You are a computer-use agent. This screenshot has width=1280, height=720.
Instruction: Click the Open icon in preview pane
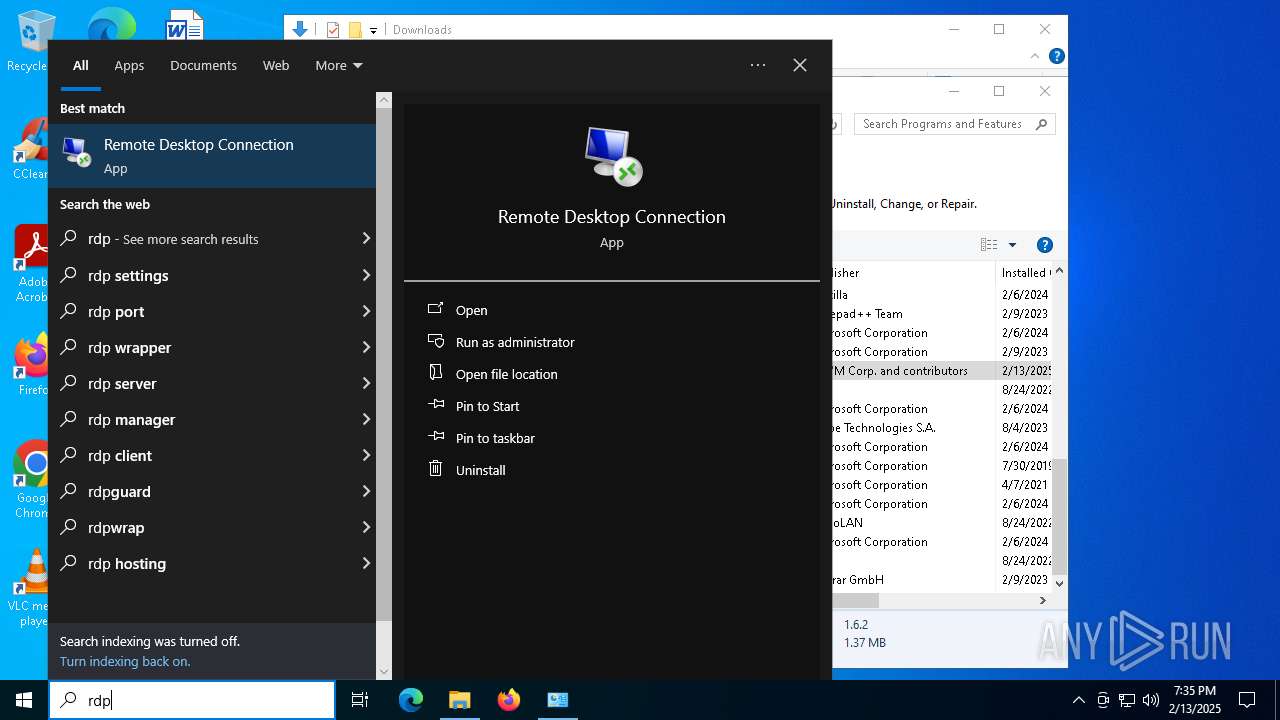(435, 309)
